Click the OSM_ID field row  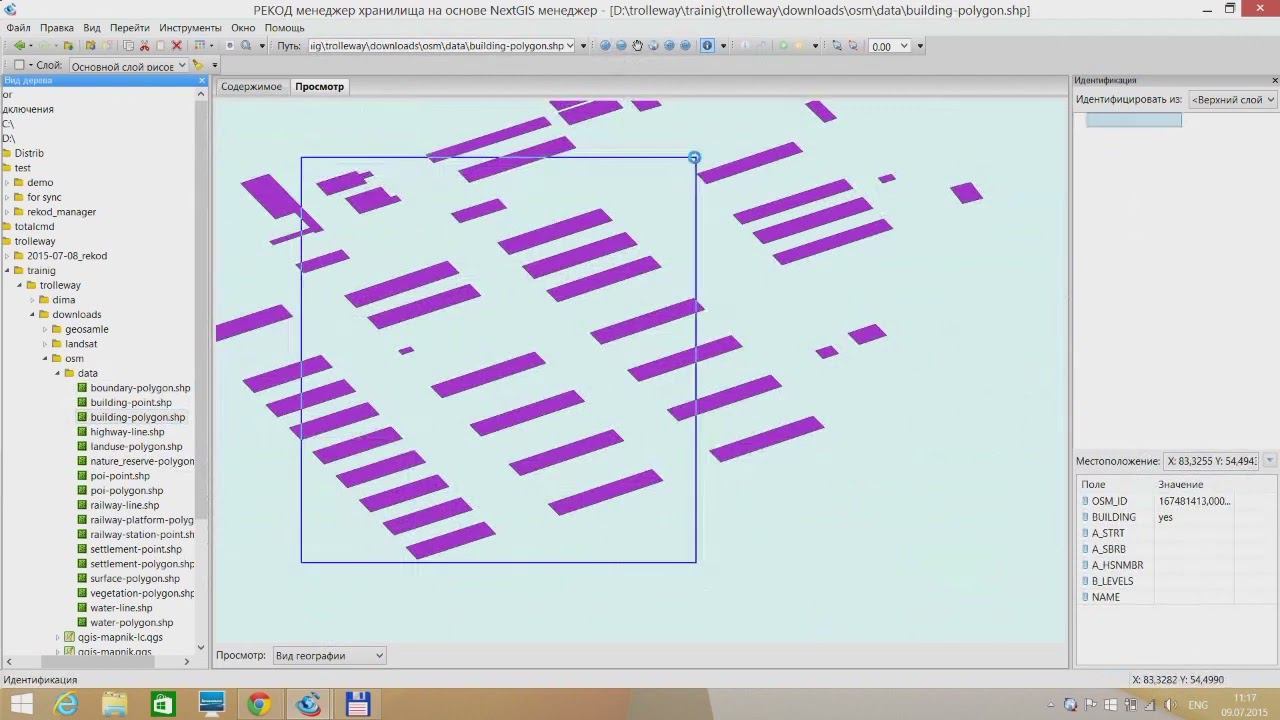tap(1176, 501)
